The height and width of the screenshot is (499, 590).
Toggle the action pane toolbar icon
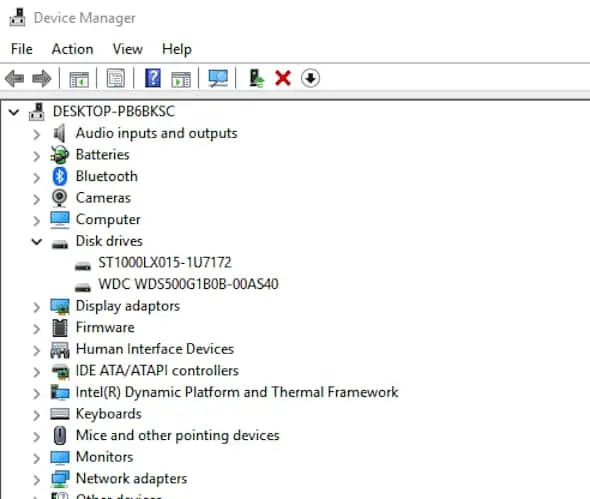click(181, 79)
